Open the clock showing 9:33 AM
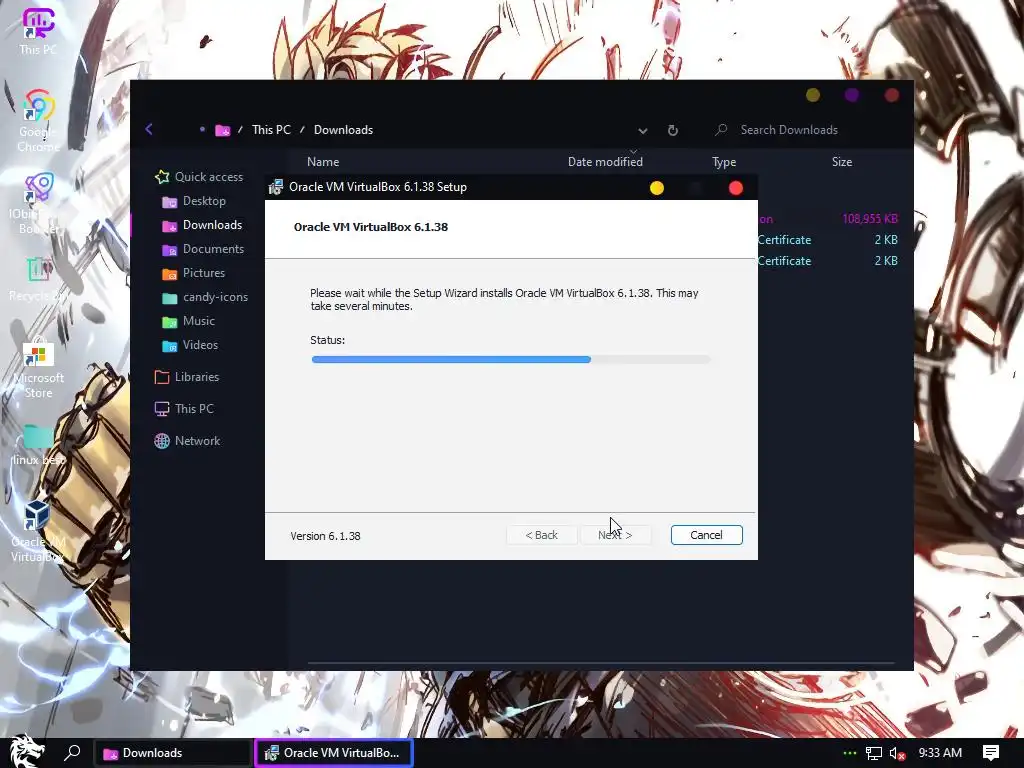This screenshot has width=1024, height=768. (x=940, y=752)
